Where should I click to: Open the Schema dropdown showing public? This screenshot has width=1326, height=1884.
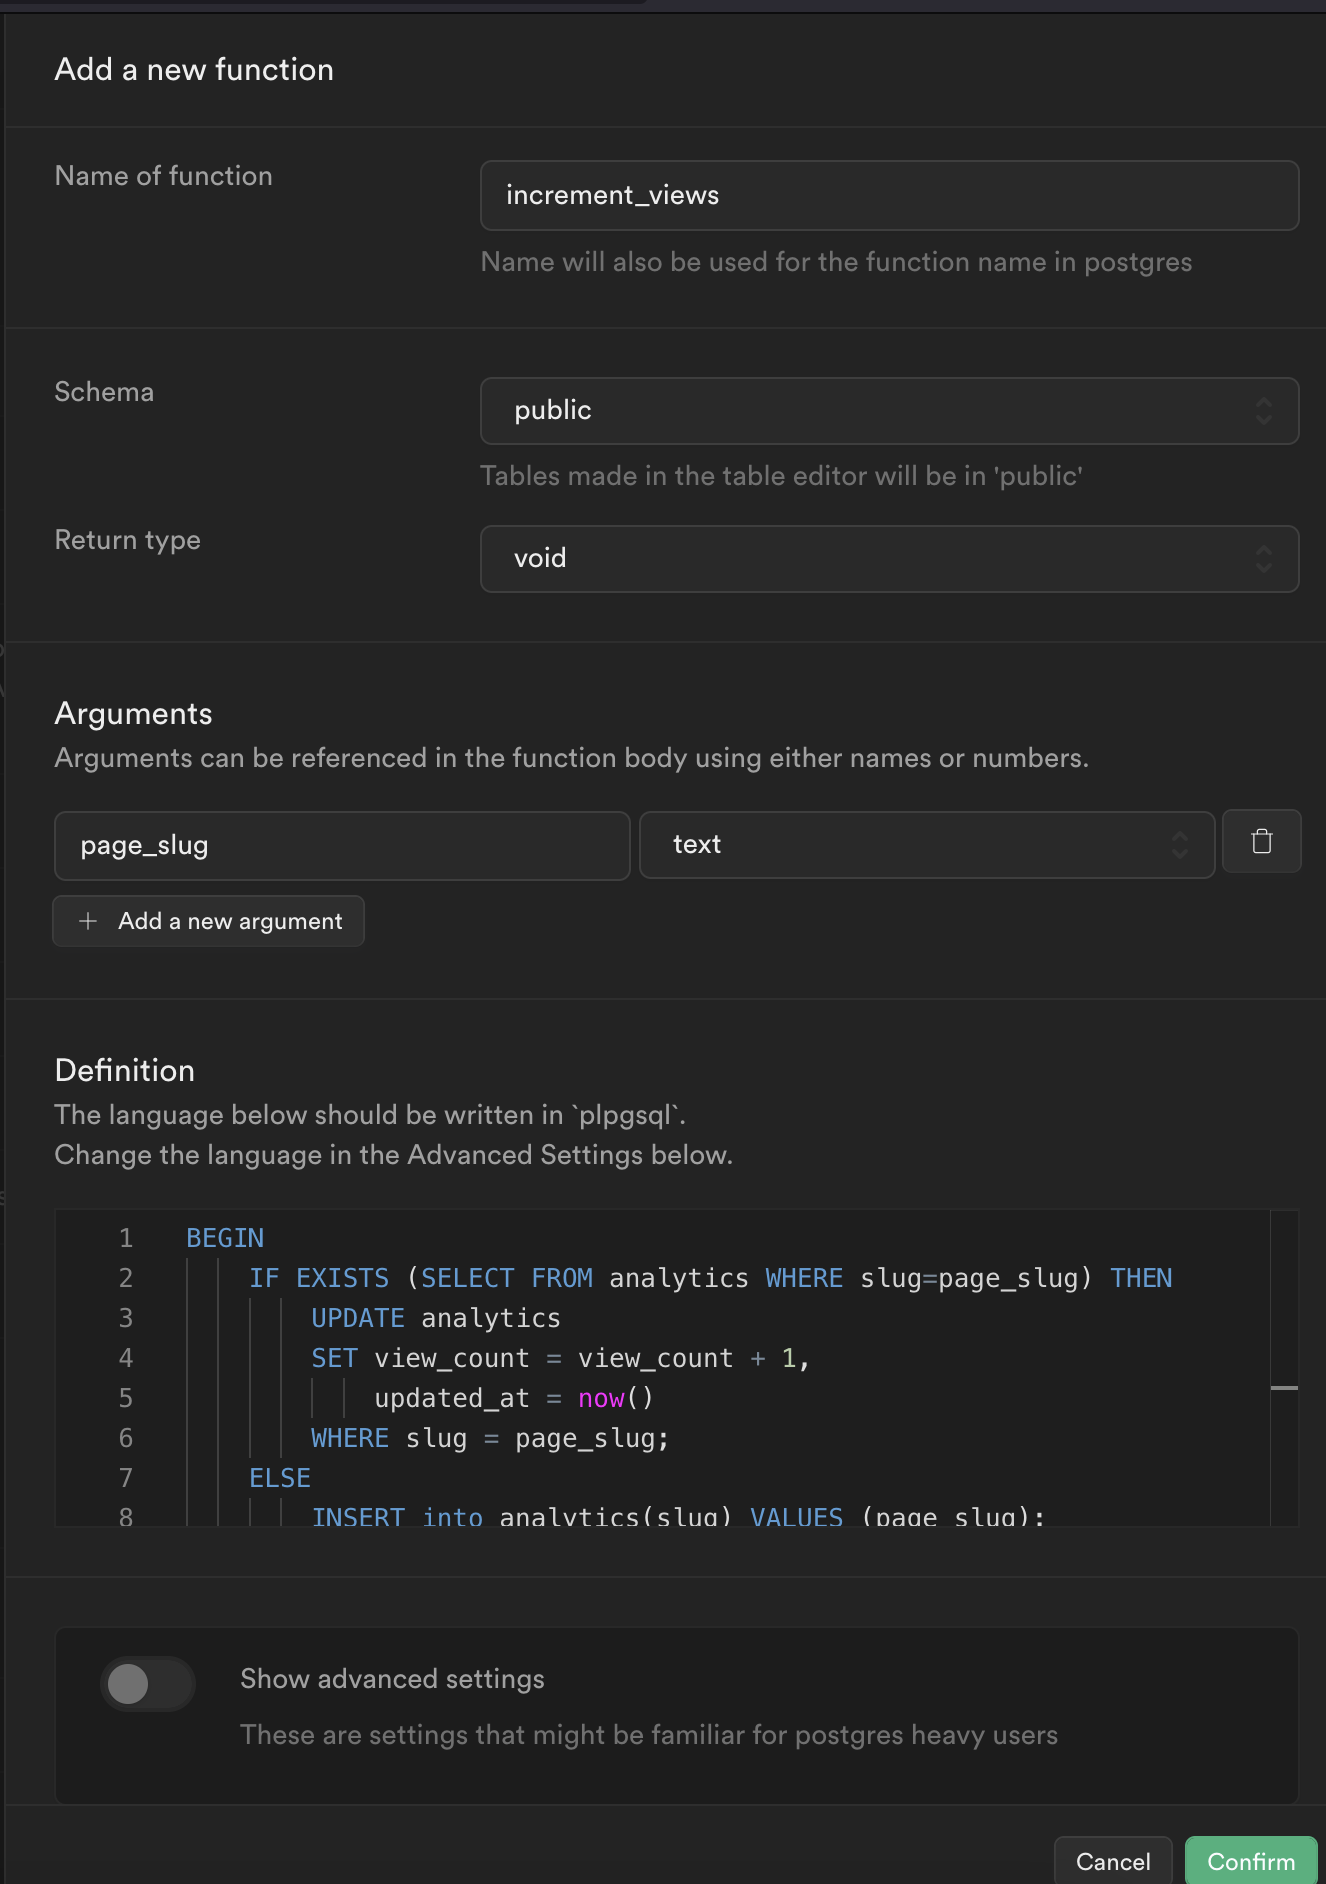click(x=889, y=411)
